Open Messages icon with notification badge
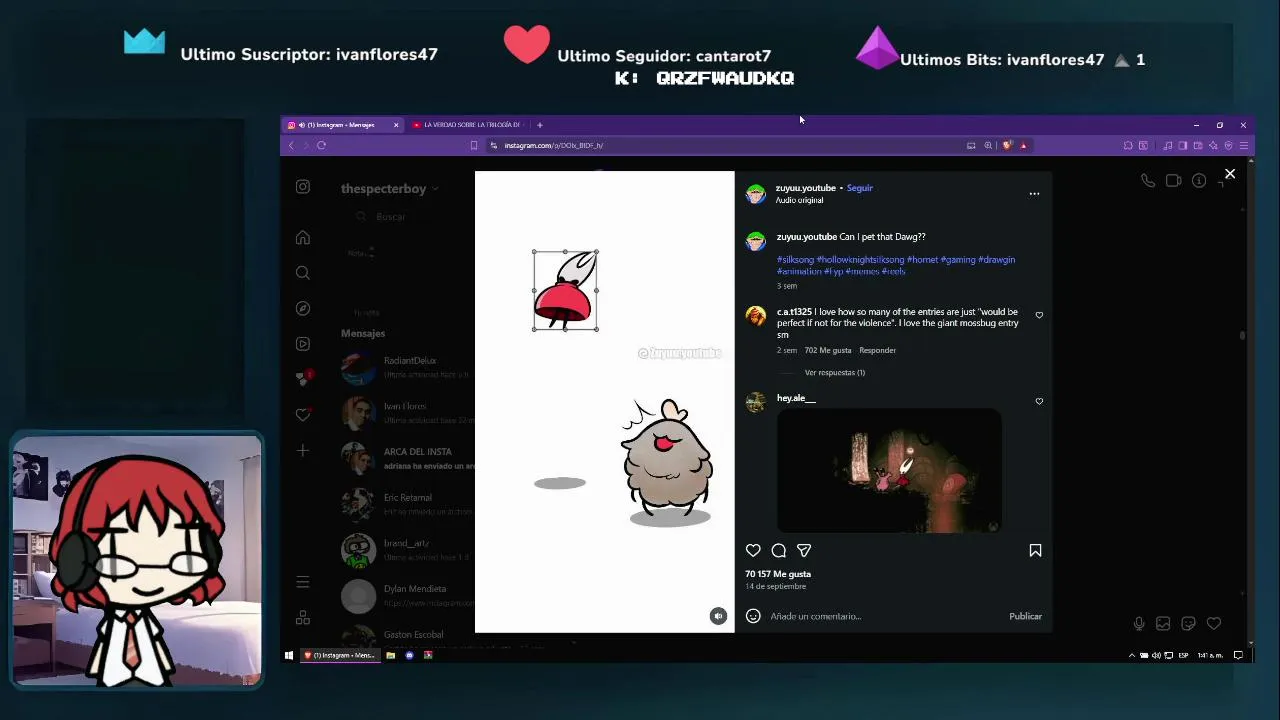 coord(303,379)
